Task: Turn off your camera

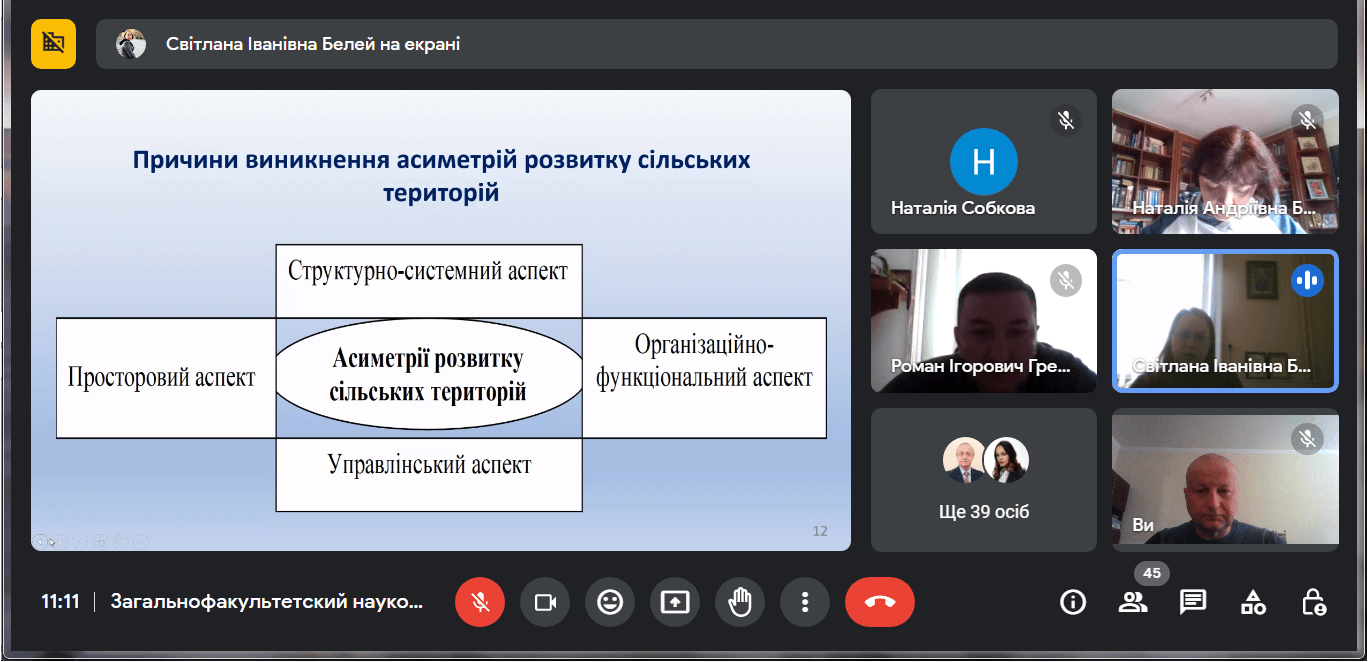Action: (545, 602)
